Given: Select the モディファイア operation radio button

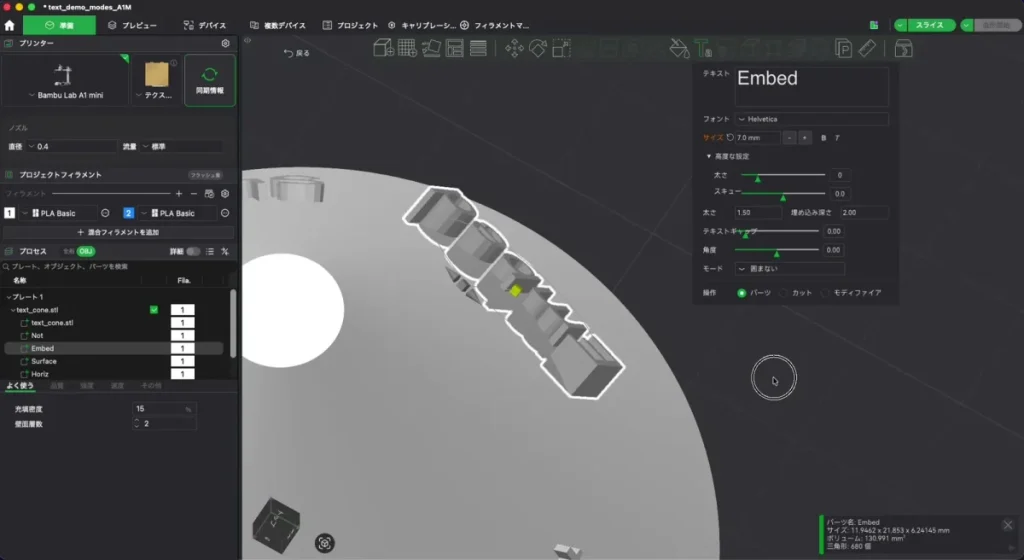Looking at the screenshot, I should (x=825, y=293).
